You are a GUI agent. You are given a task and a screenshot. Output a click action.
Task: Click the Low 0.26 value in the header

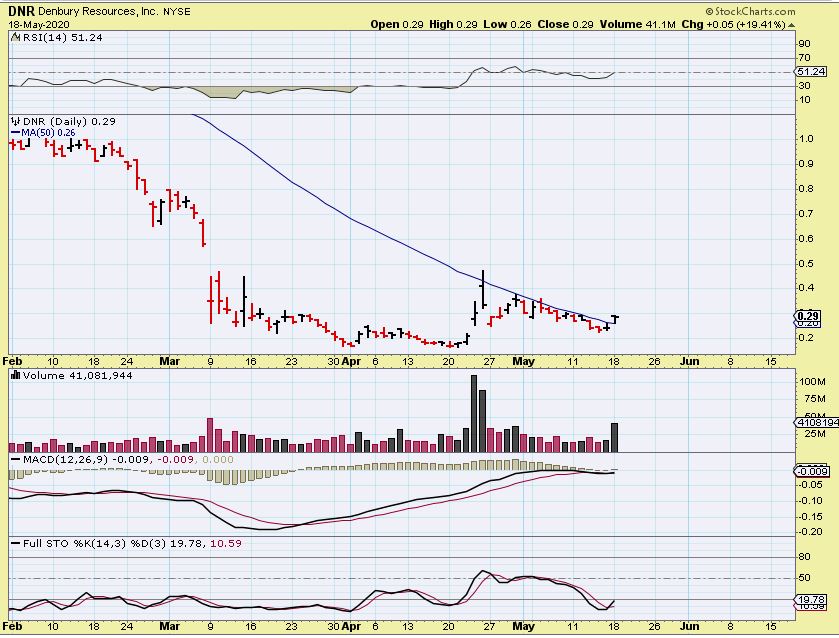(x=507, y=25)
